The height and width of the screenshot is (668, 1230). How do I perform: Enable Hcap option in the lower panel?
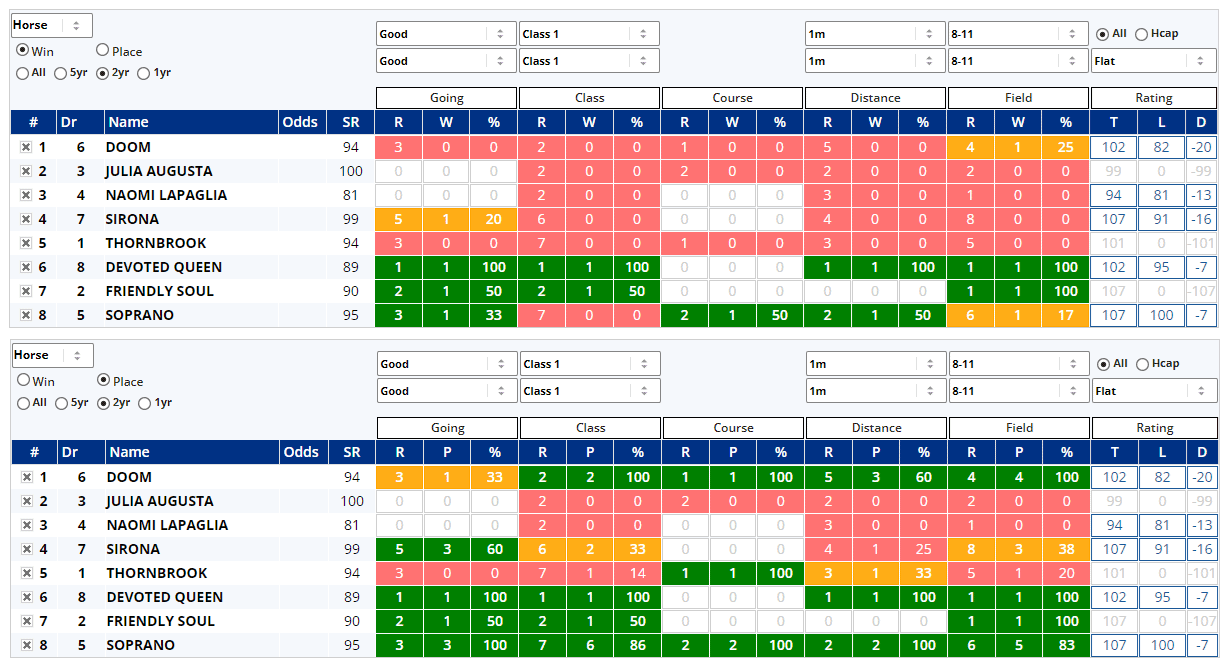click(1142, 364)
